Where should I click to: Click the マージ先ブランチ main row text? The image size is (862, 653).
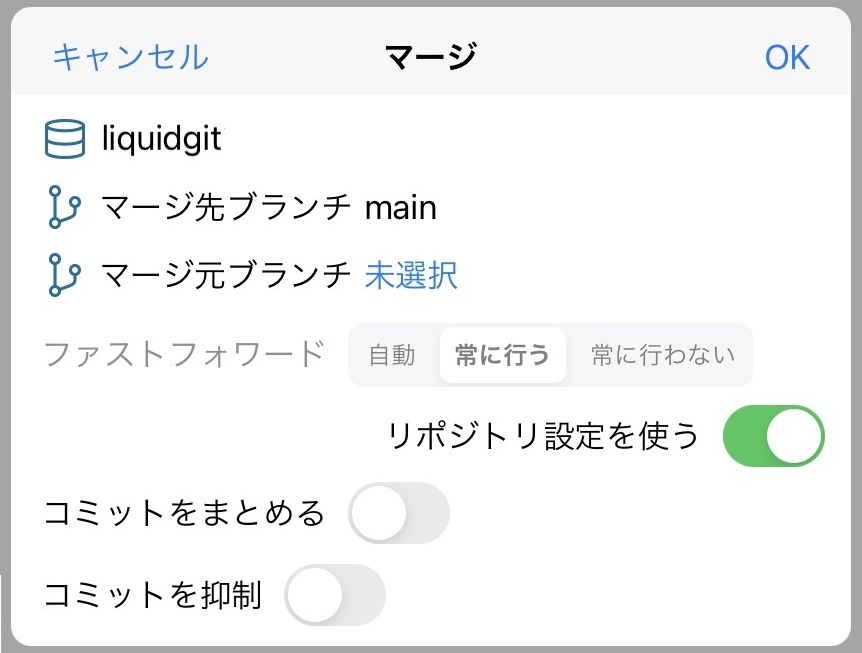[269, 207]
